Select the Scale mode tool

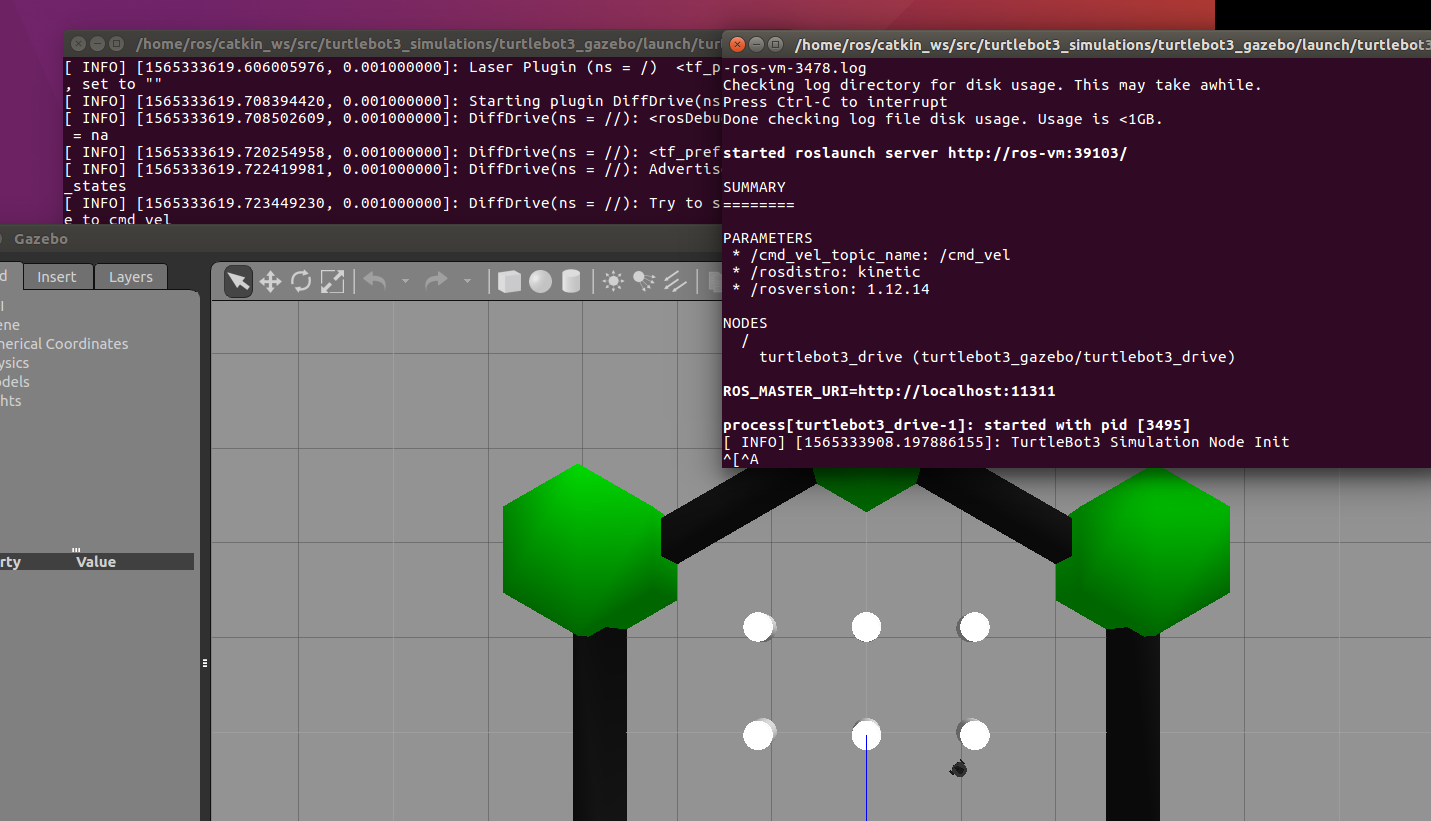tap(333, 281)
